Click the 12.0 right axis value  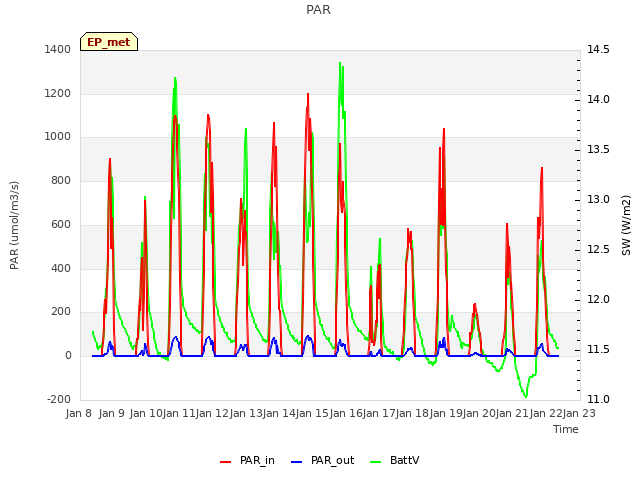point(598,300)
